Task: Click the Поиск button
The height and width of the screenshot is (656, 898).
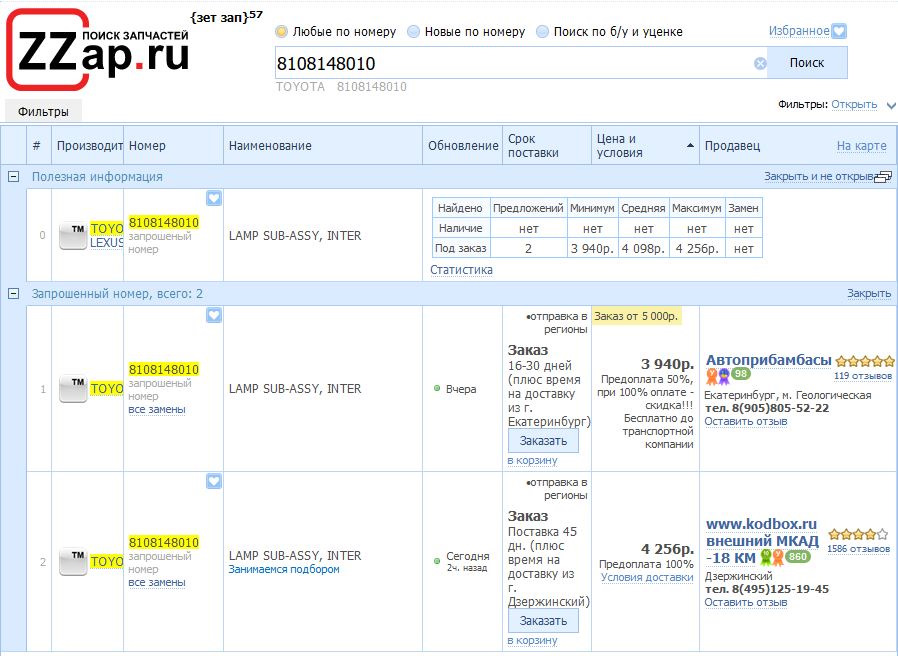Action: click(807, 63)
